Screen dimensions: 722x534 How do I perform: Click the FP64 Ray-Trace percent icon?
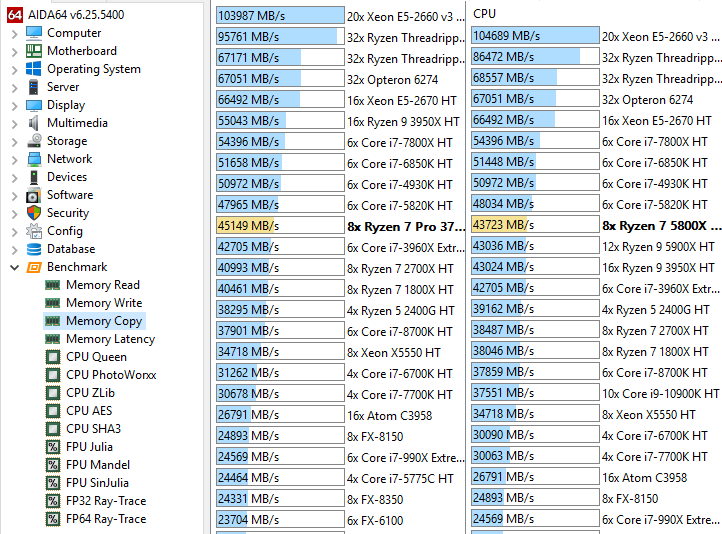point(53,519)
